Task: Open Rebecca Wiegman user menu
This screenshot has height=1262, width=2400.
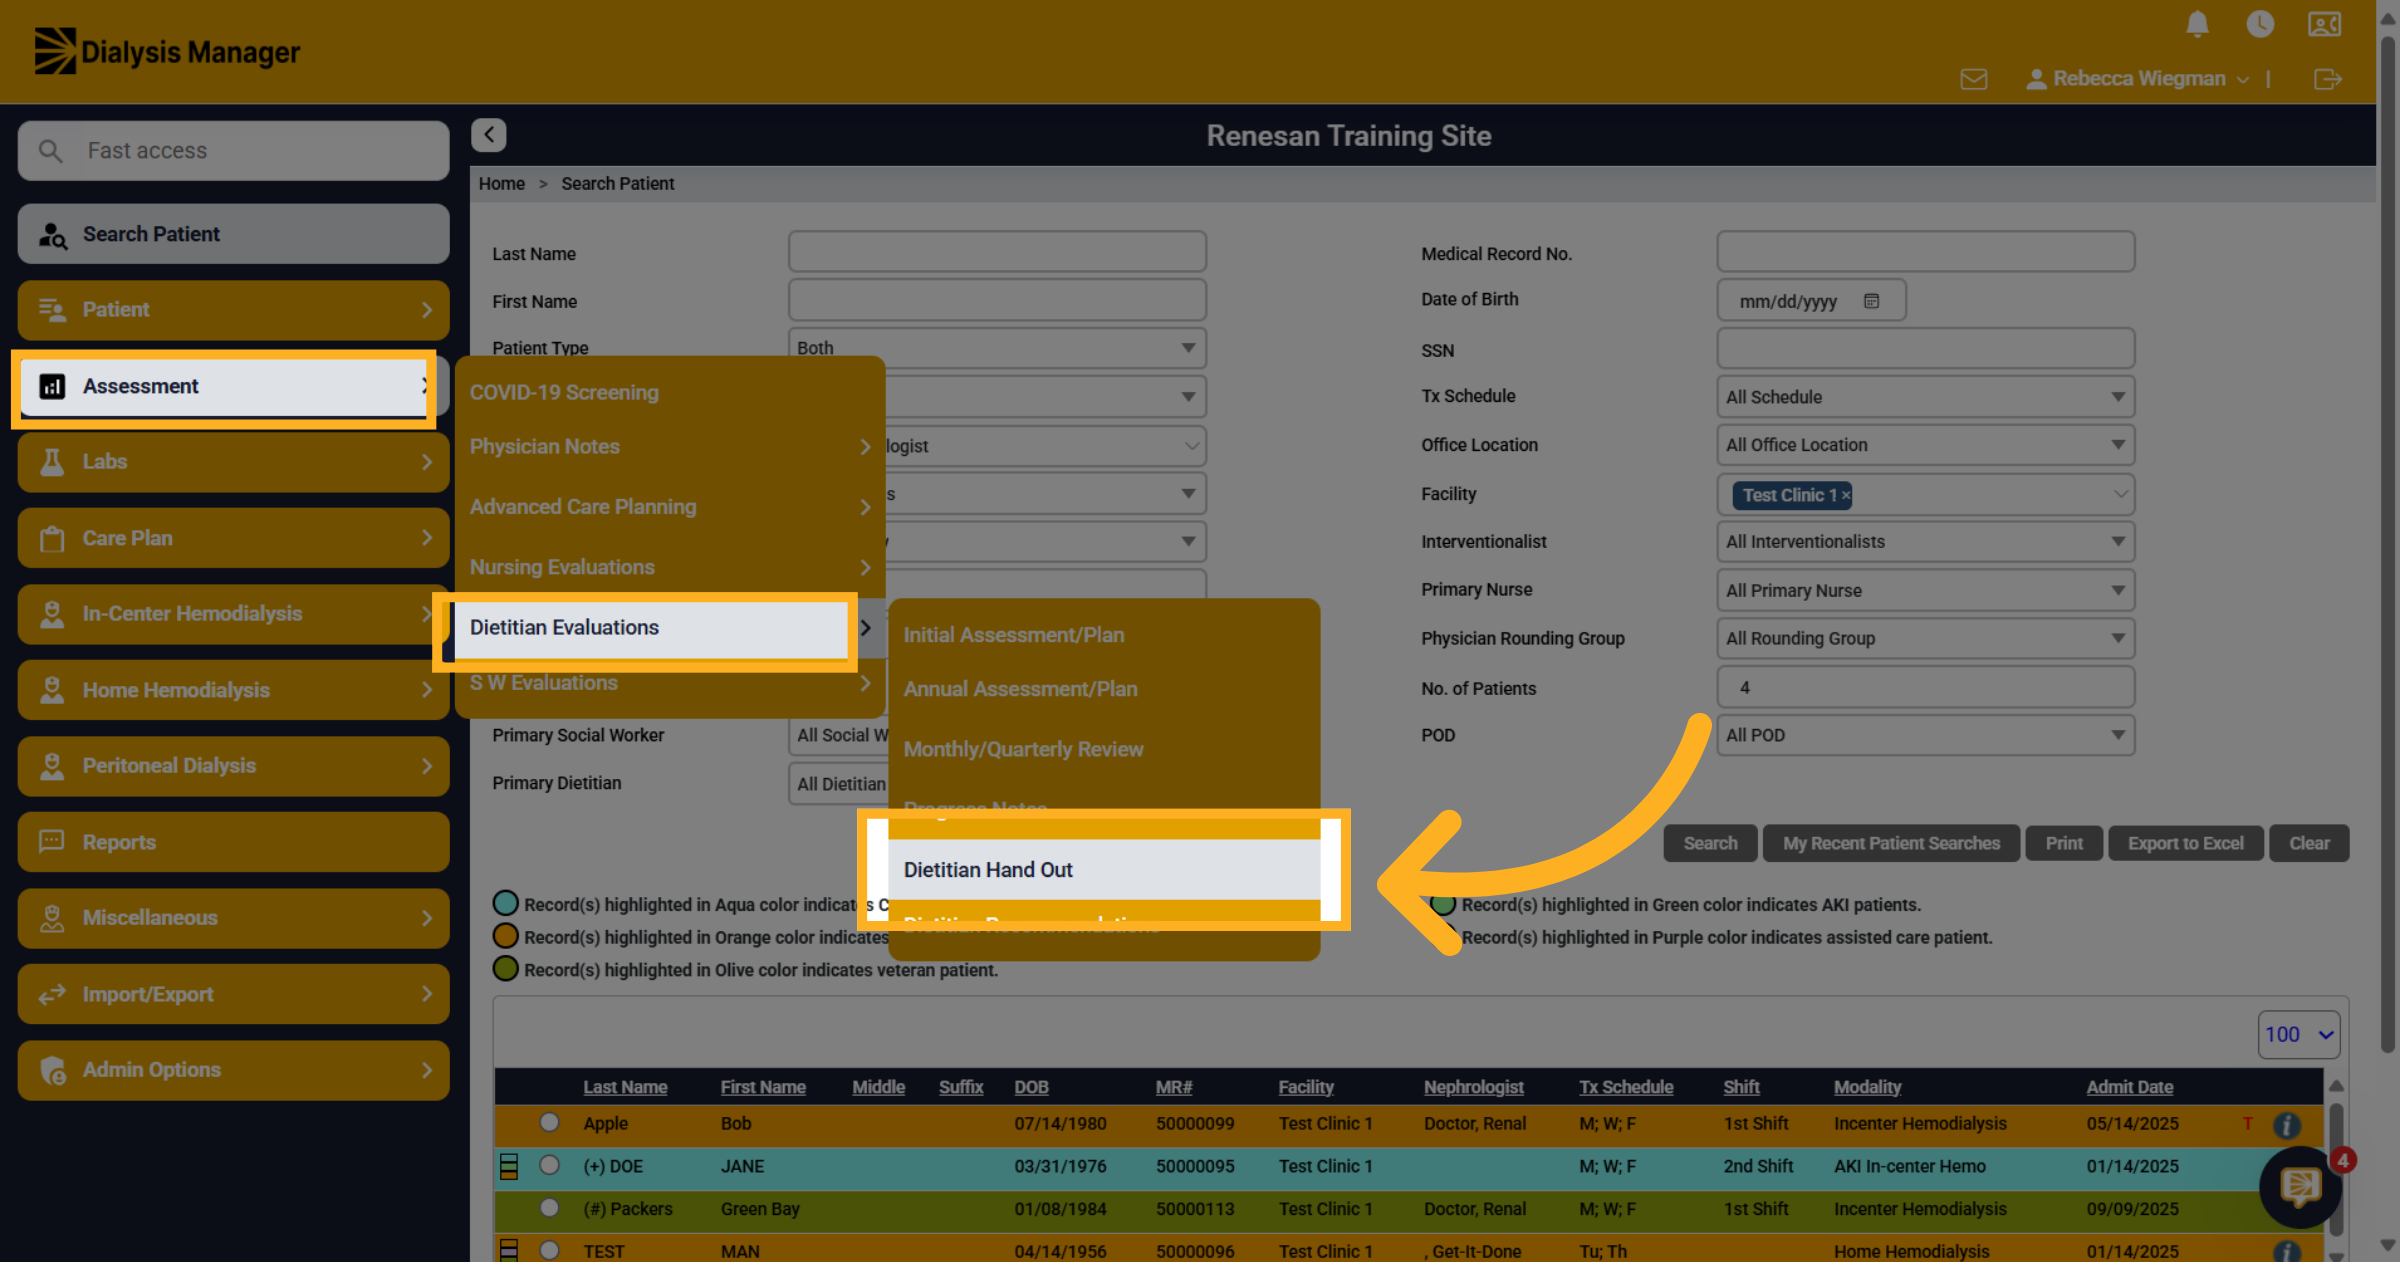Action: click(2137, 79)
